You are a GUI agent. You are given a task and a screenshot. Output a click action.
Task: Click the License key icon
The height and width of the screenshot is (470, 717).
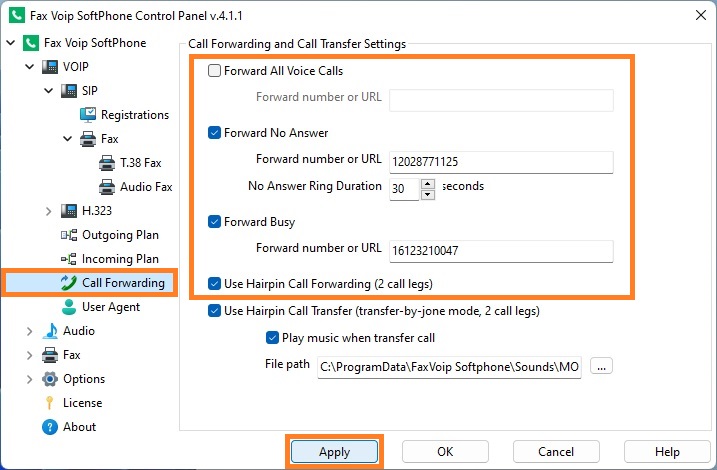tap(50, 403)
